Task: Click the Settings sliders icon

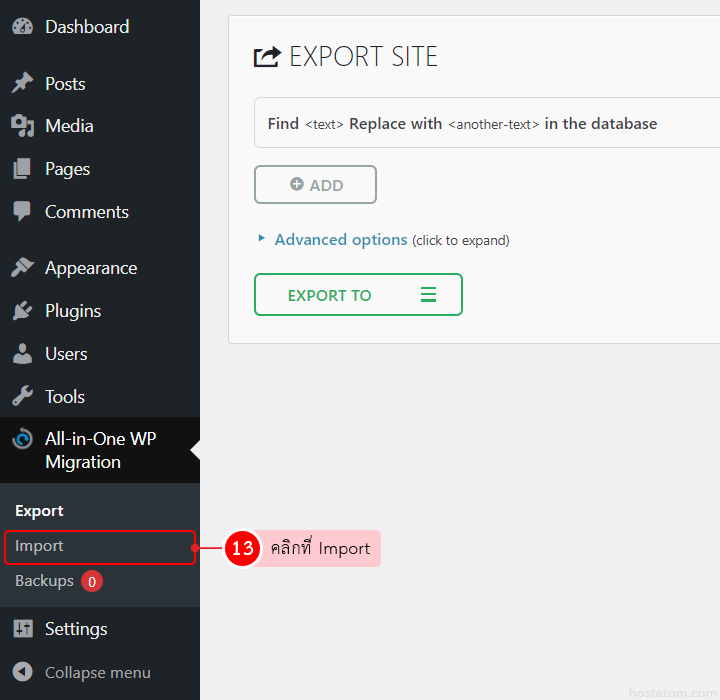Action: 22,629
